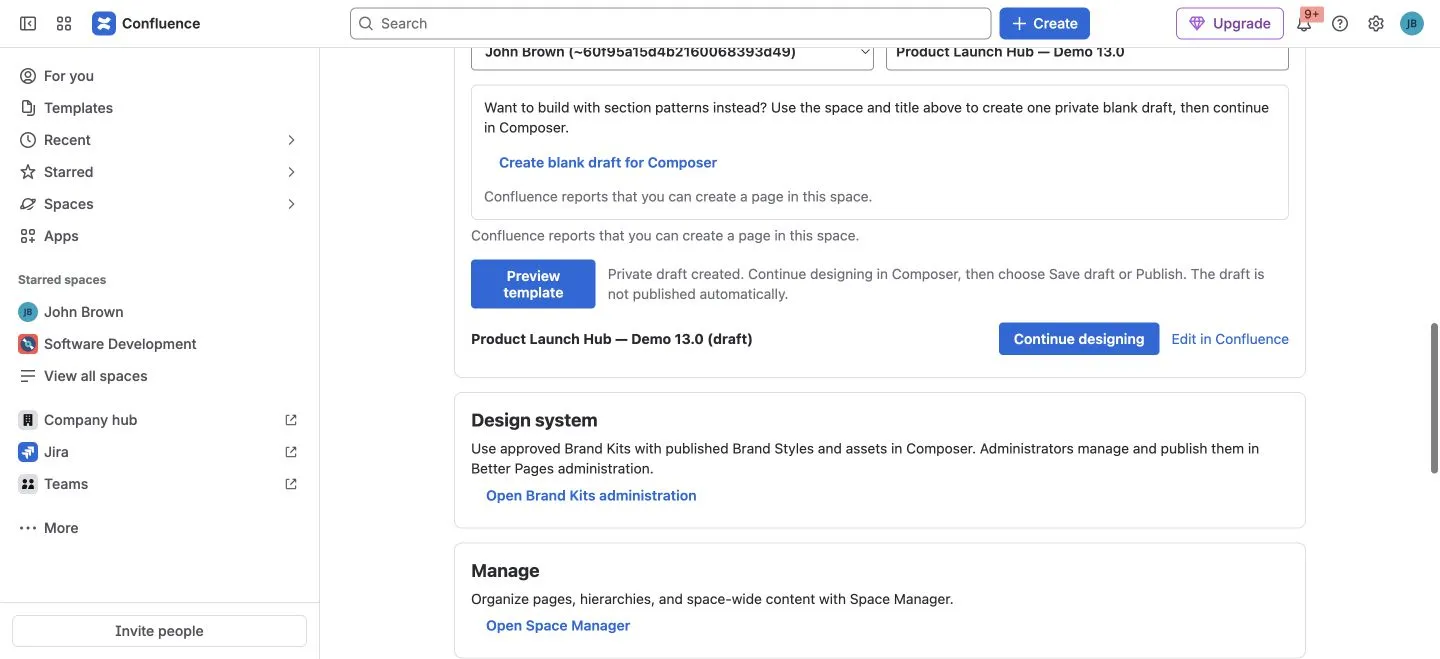The width and height of the screenshot is (1440, 659).
Task: Click the Apps grid icon
Action: coord(28,236)
